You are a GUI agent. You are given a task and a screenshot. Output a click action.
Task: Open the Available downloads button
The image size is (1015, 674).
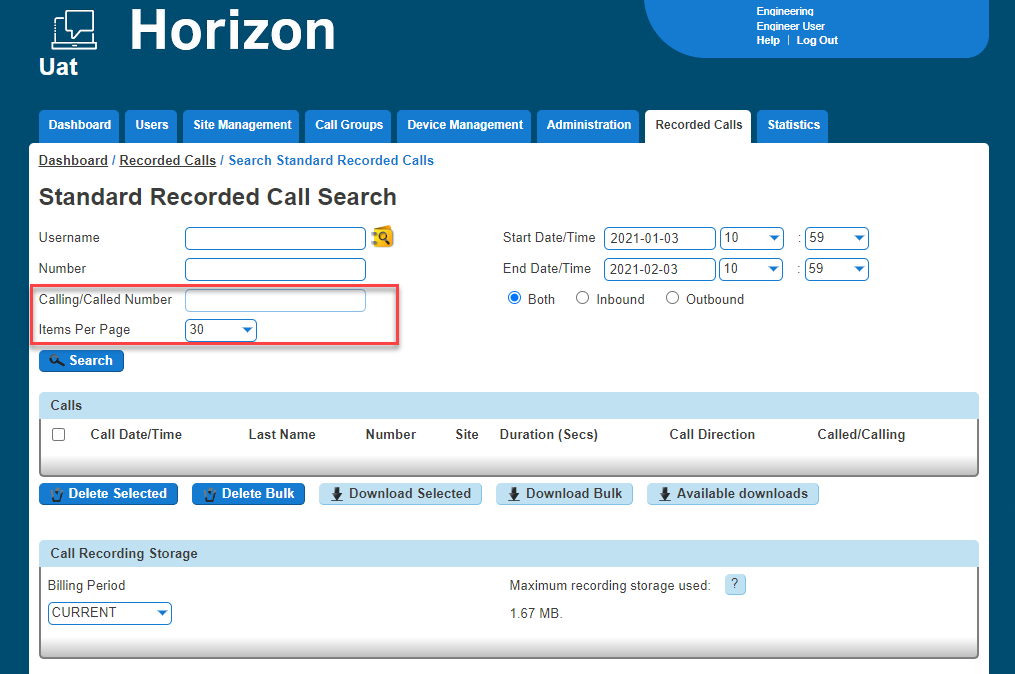click(733, 494)
